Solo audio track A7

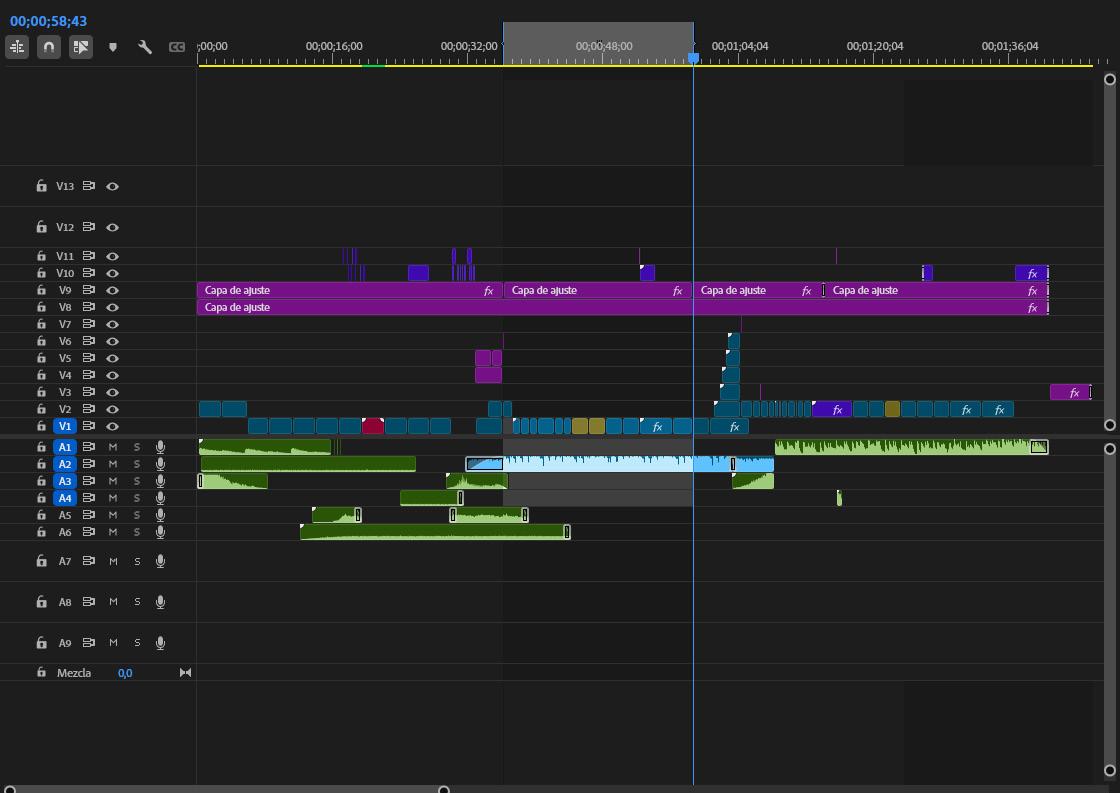(137, 562)
